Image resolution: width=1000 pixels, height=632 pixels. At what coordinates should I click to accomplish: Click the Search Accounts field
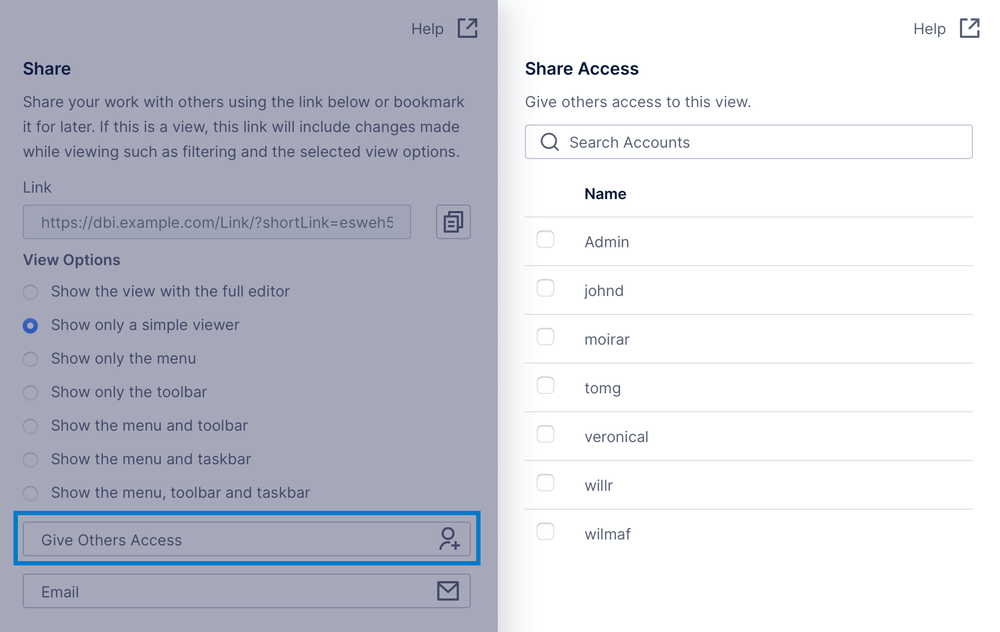tap(760, 142)
